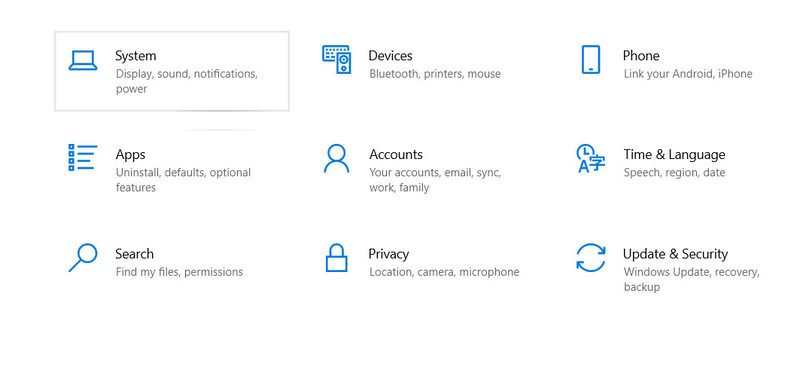Click the Privacy padlock icon
Screen dimensions: 800x373
click(x=337, y=257)
